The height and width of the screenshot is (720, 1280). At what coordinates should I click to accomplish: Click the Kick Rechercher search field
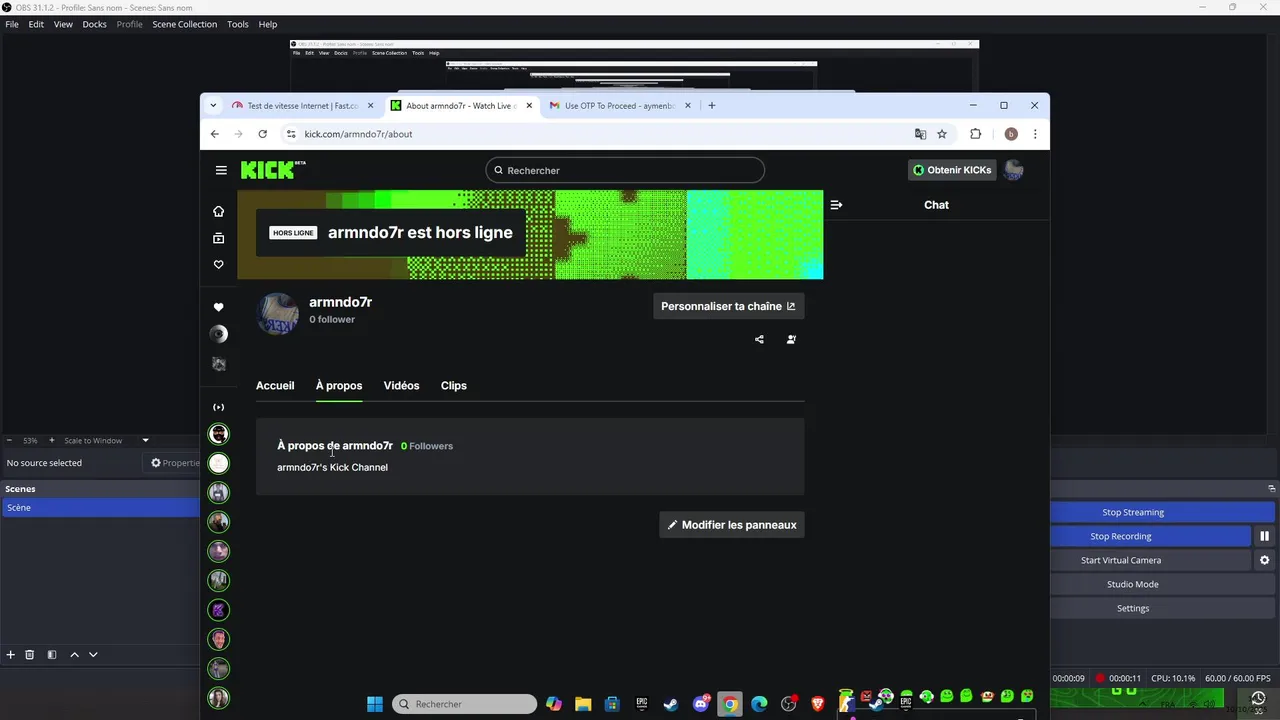[625, 170]
